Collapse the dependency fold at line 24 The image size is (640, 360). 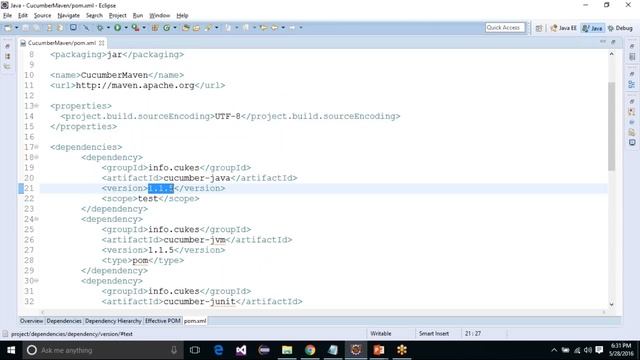[x=37, y=219]
